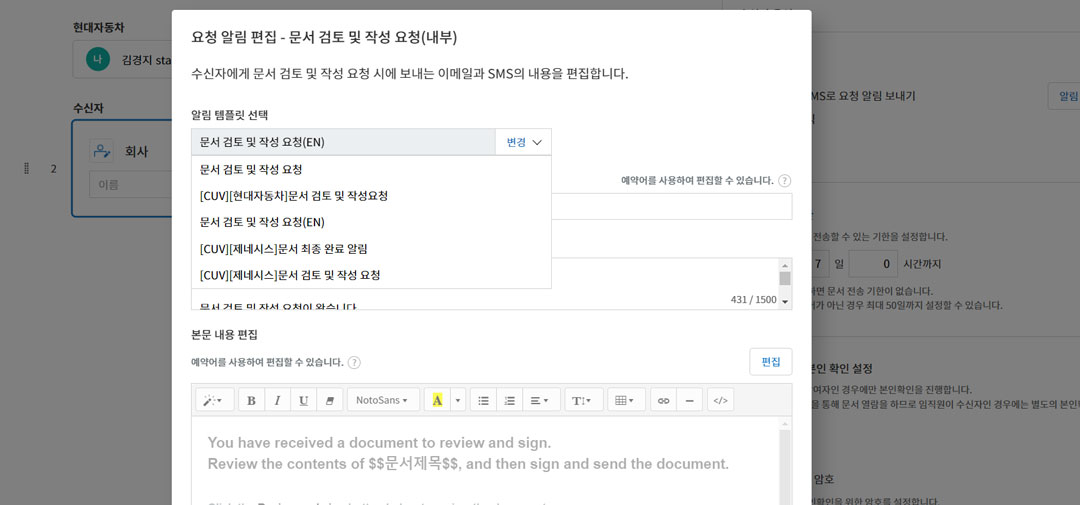Click the selected template field 문서 검토 및 작성 요청(EN)
Viewport: 1080px width, 505px height.
(343, 142)
